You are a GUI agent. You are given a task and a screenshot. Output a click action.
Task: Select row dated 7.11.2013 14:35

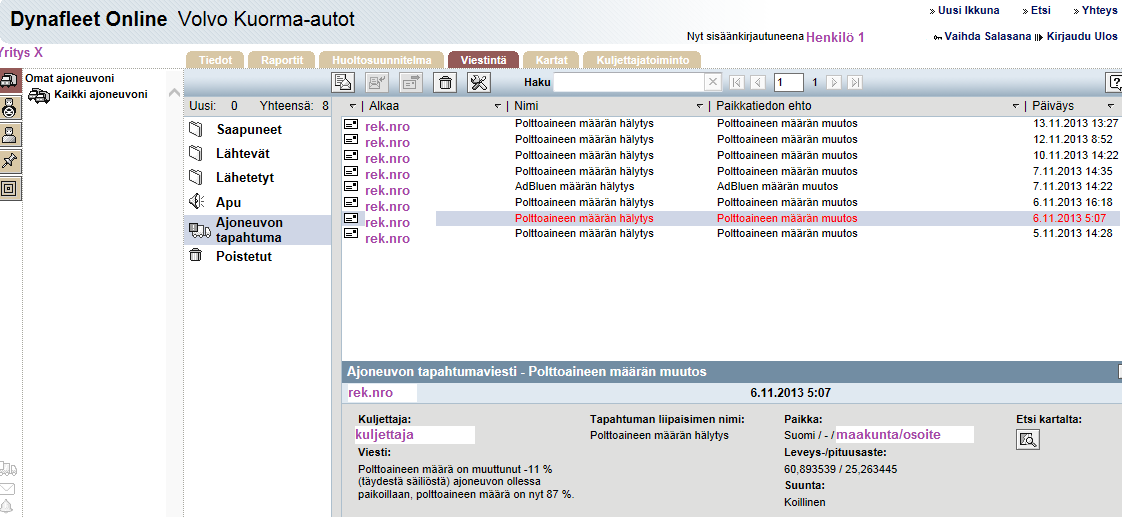[731, 171]
